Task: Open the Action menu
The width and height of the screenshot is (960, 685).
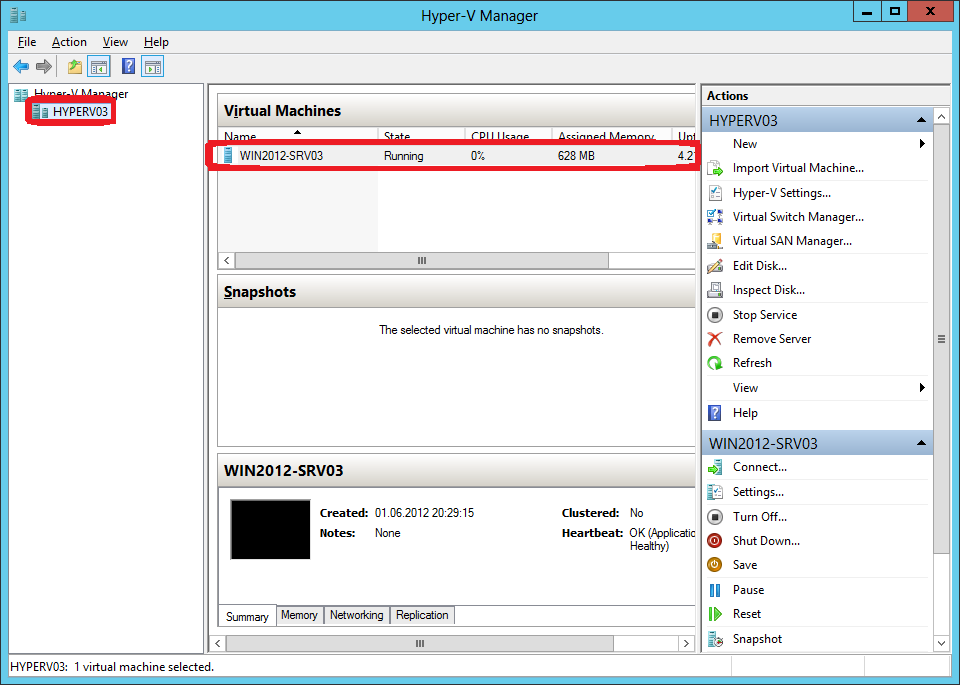Action: (69, 42)
